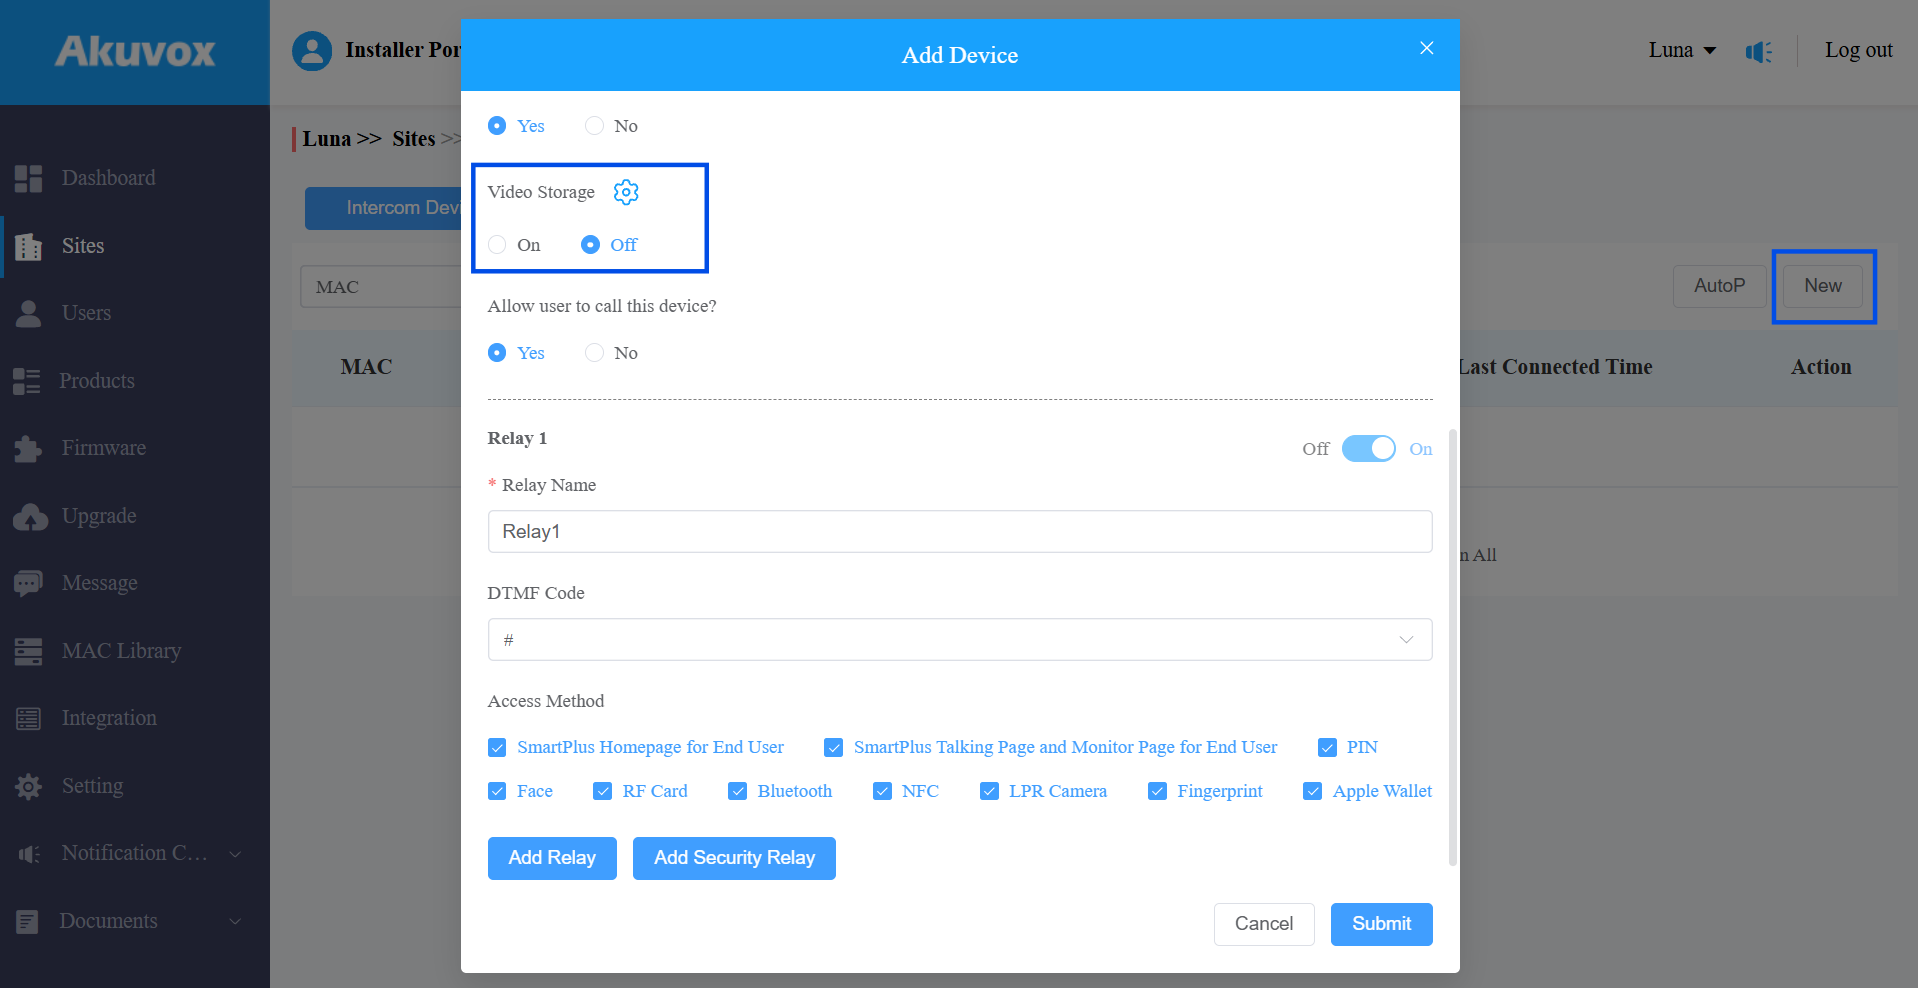Uncheck the Bluetooth checkbox
Image resolution: width=1918 pixels, height=988 pixels.
click(737, 791)
